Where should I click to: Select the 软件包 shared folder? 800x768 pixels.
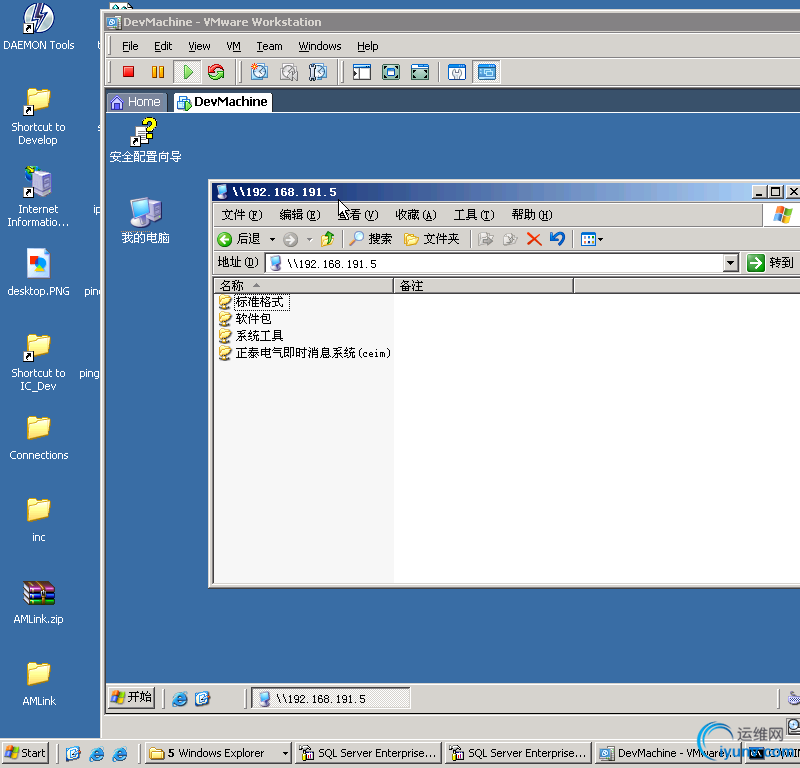point(245,319)
